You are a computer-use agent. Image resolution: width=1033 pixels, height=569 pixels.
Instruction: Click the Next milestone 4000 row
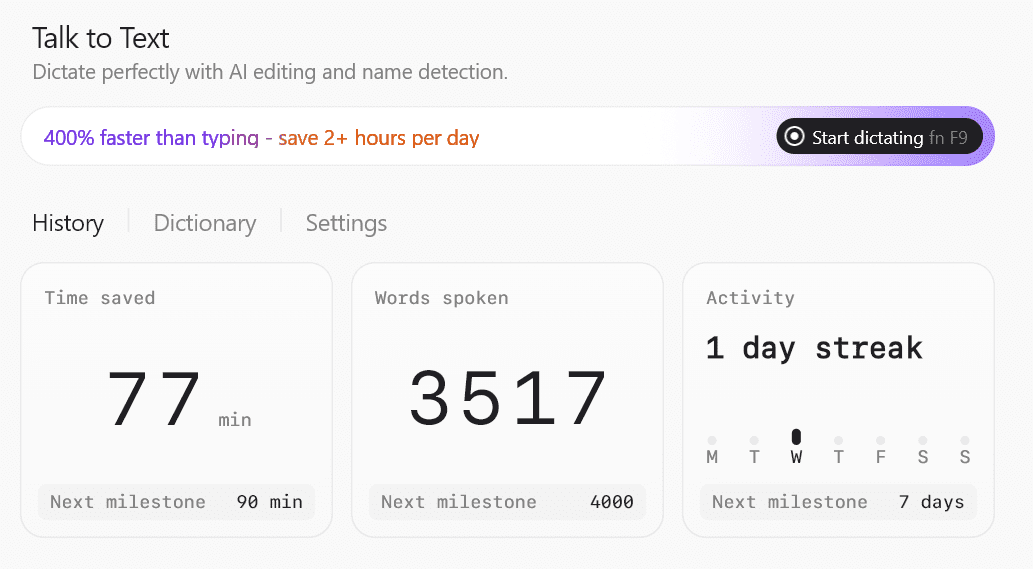click(507, 502)
